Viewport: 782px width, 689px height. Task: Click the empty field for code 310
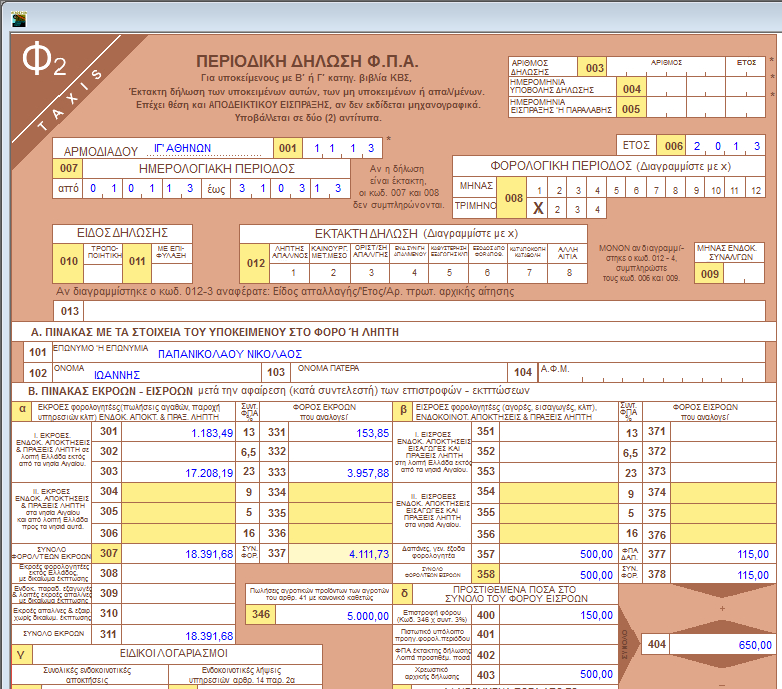coord(178,614)
